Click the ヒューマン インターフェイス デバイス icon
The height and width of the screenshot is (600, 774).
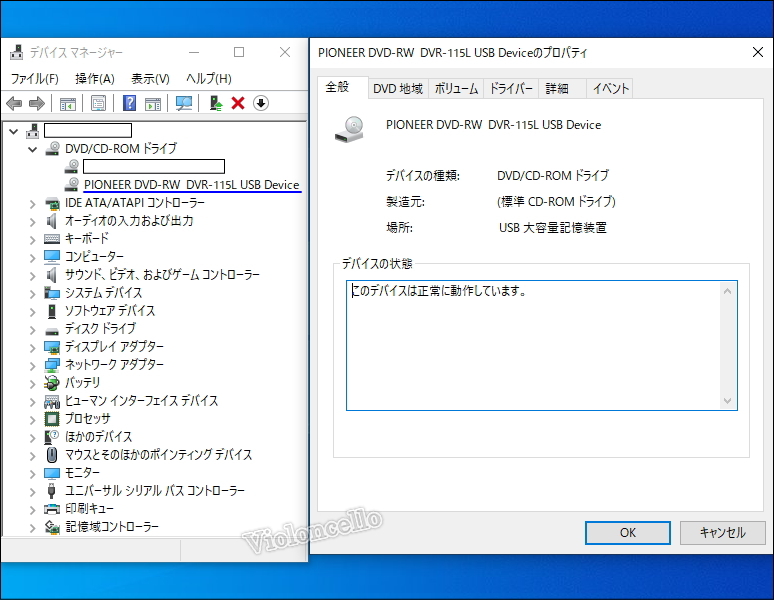(52, 401)
